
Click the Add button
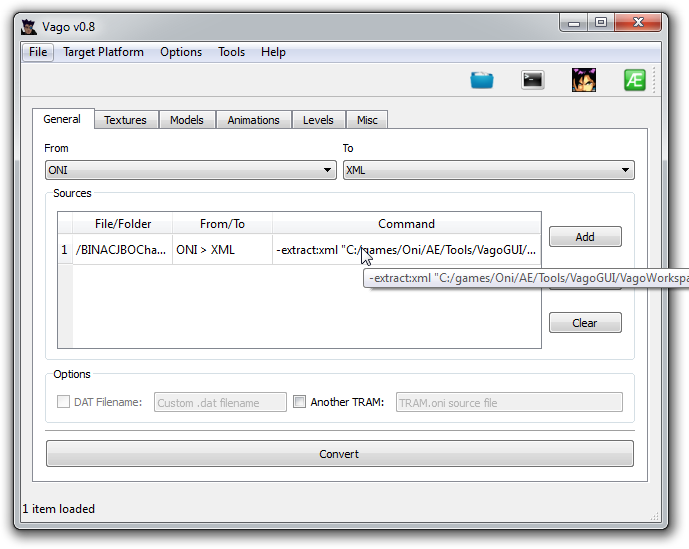585,237
